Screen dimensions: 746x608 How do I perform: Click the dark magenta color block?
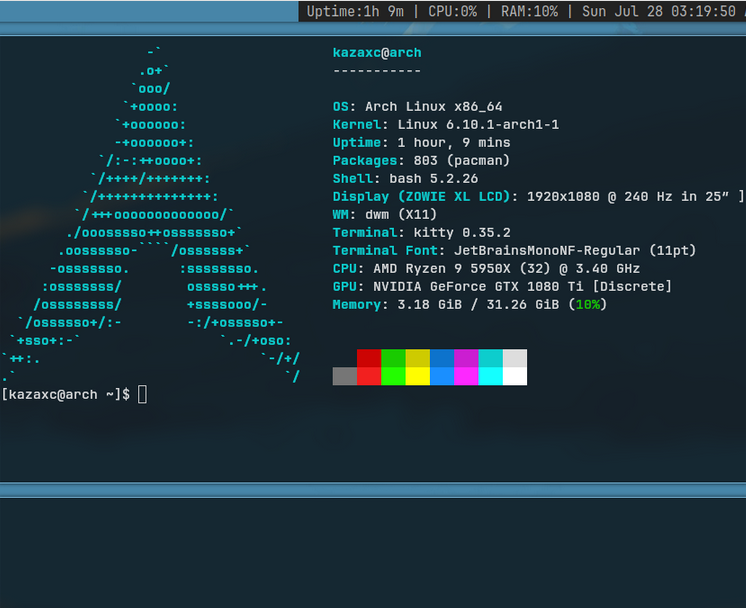pyautogui.click(x=466, y=358)
